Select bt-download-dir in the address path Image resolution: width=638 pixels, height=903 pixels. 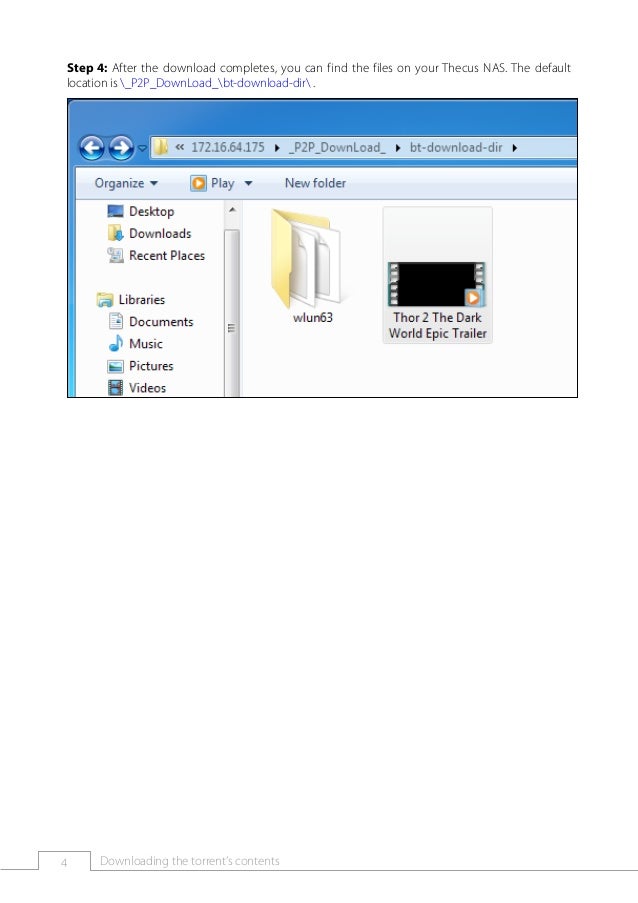tap(456, 147)
